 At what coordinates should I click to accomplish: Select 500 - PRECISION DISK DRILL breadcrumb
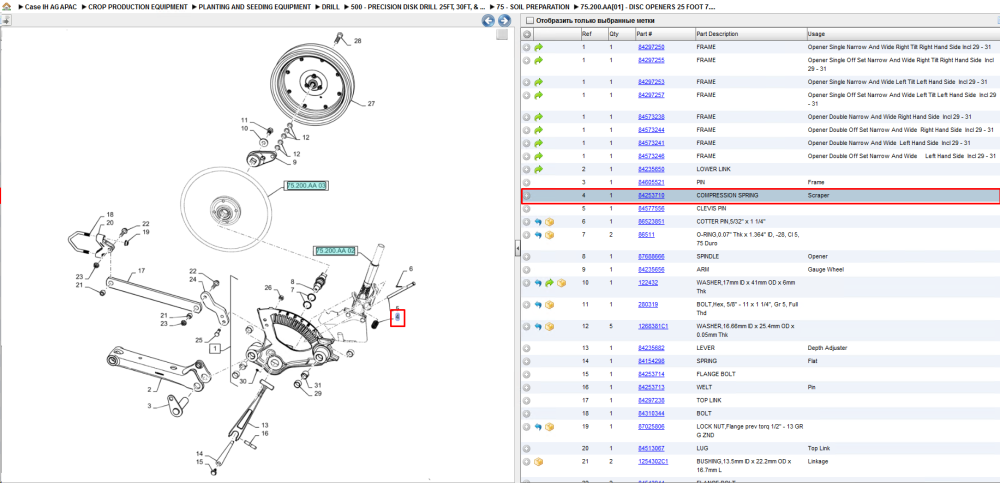418,6
